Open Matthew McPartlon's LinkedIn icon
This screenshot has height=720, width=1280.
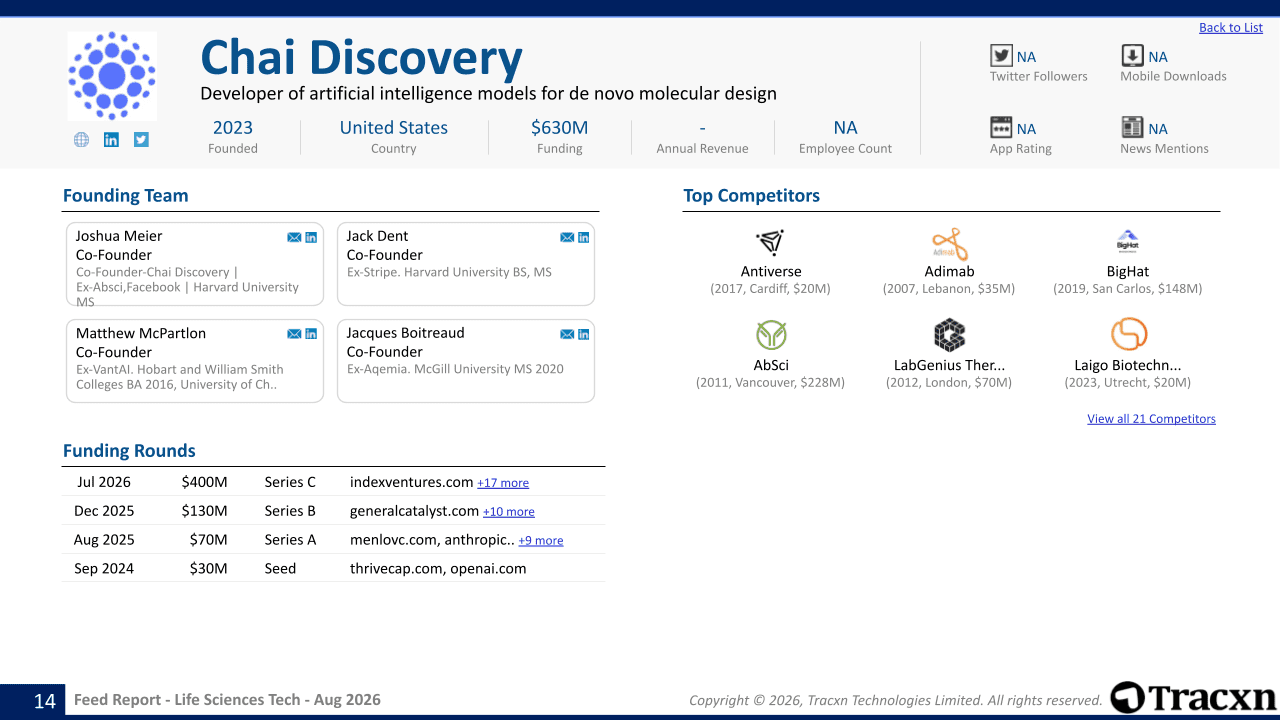311,334
